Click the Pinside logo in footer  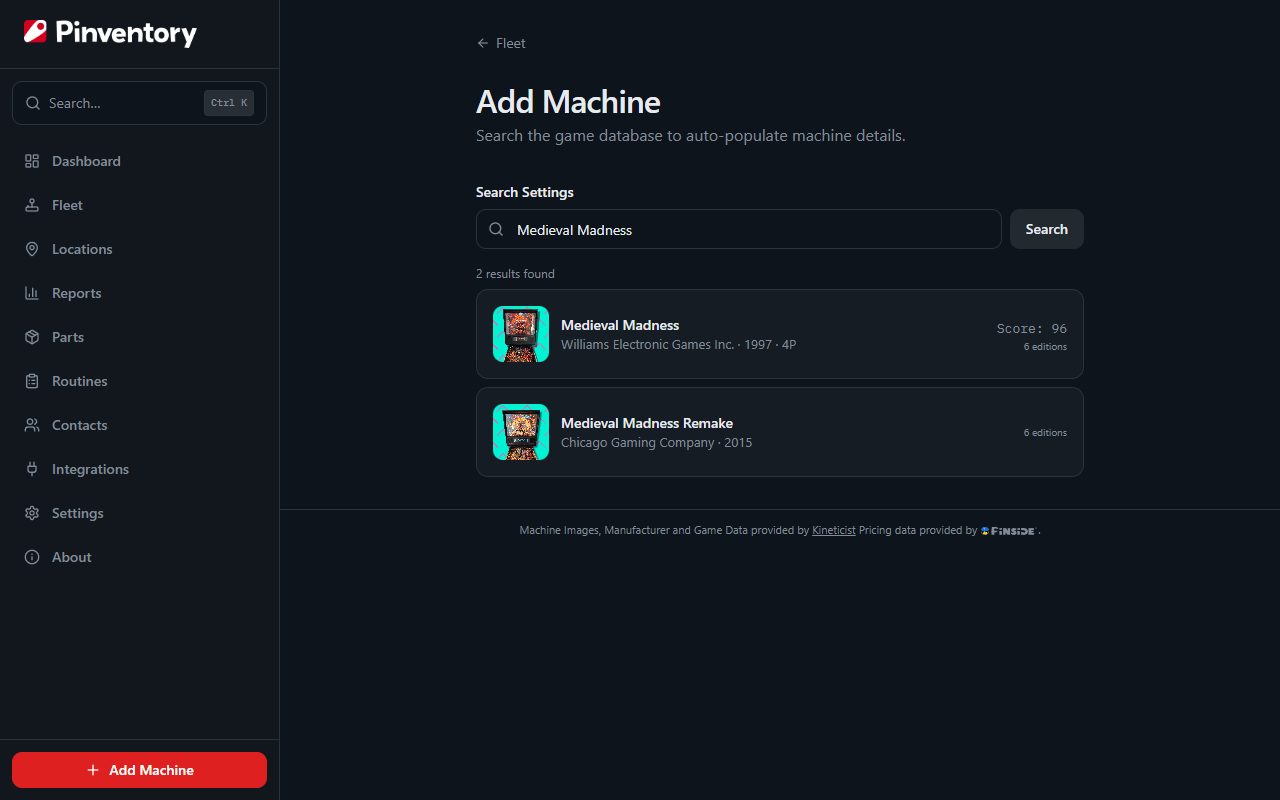pos(1008,531)
